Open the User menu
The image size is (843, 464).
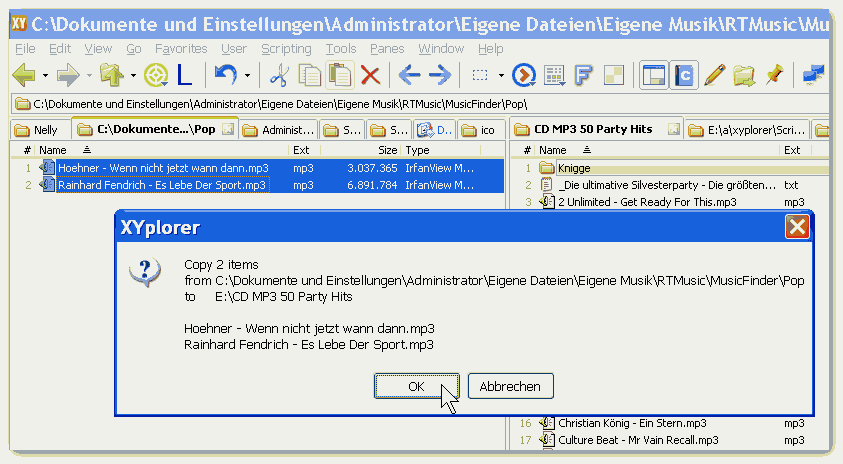coord(234,49)
